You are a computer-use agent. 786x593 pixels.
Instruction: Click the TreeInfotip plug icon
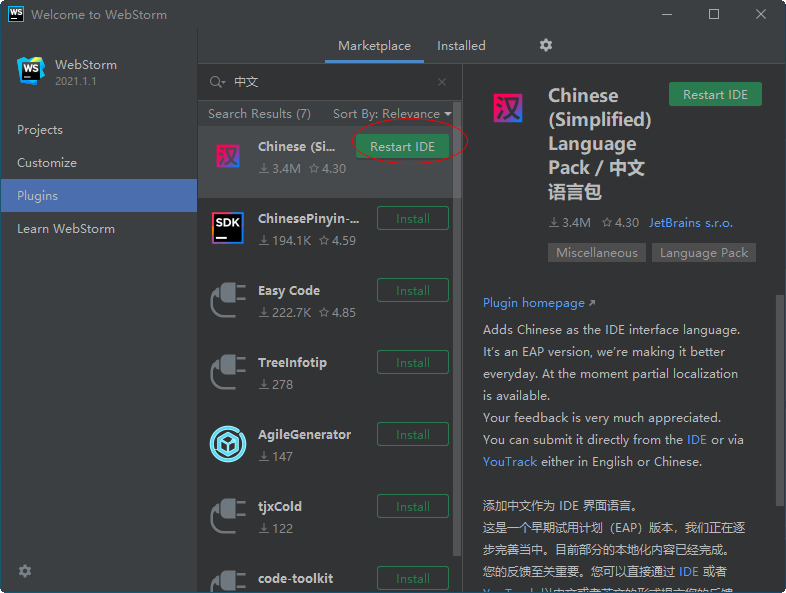pos(228,372)
